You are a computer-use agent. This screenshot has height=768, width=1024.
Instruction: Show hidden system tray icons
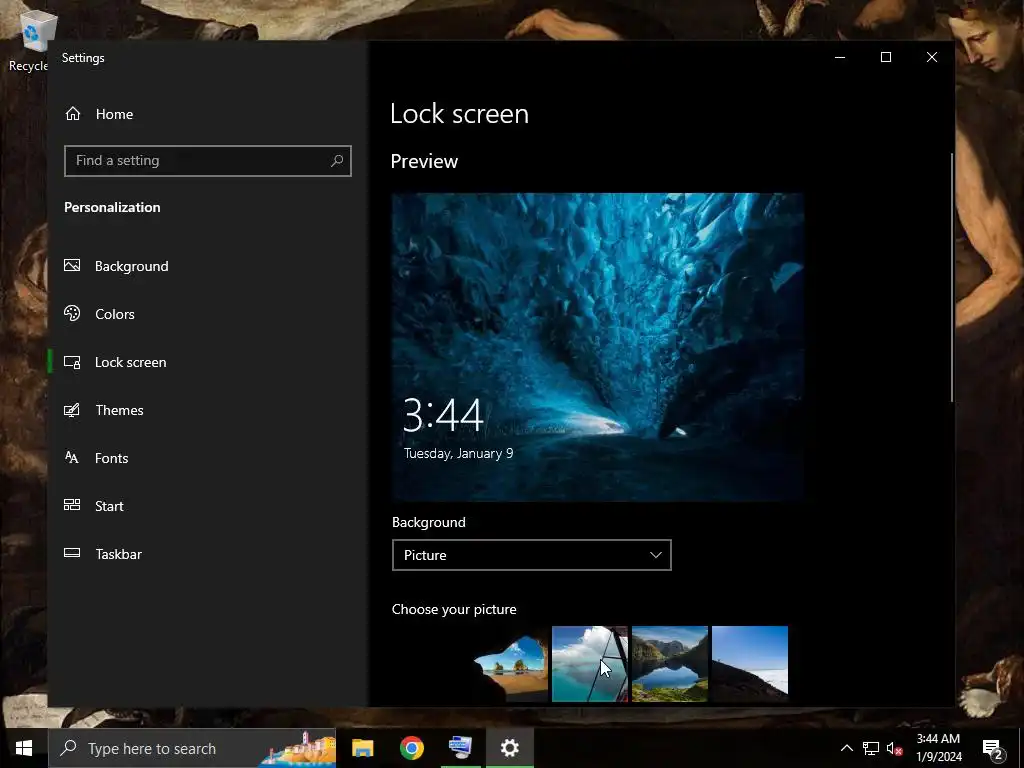[846, 748]
